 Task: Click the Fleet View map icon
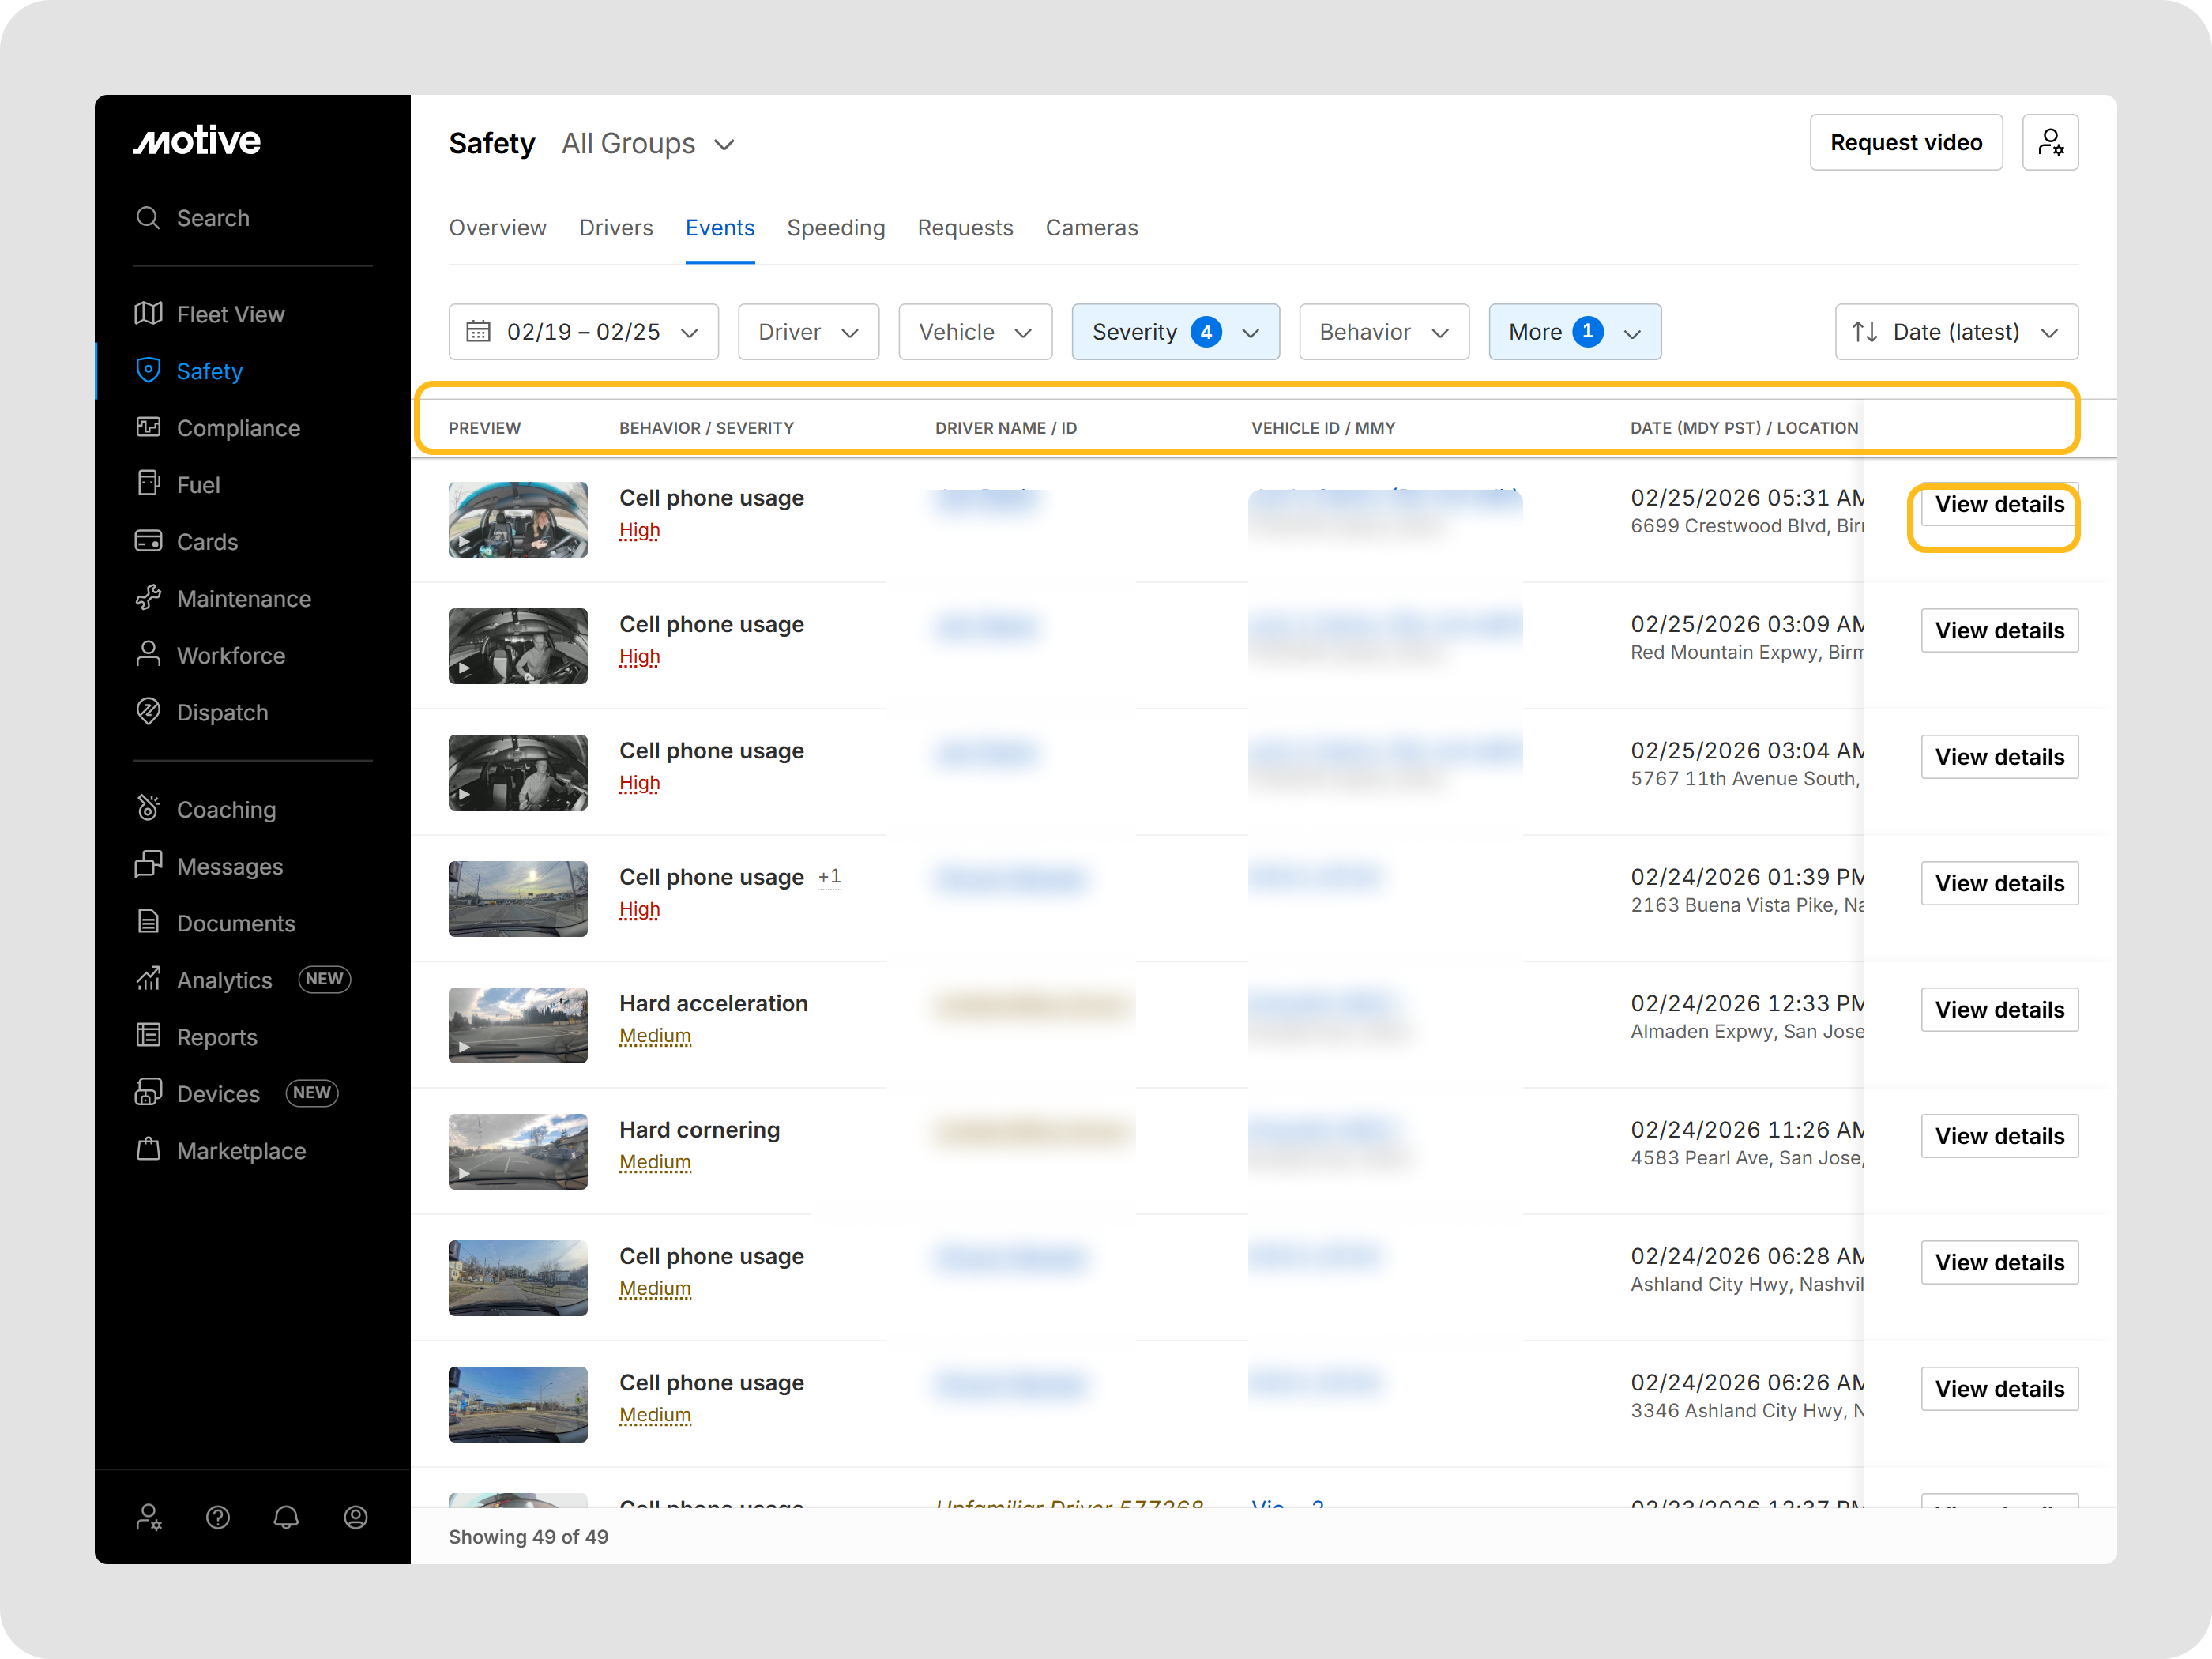tap(148, 314)
